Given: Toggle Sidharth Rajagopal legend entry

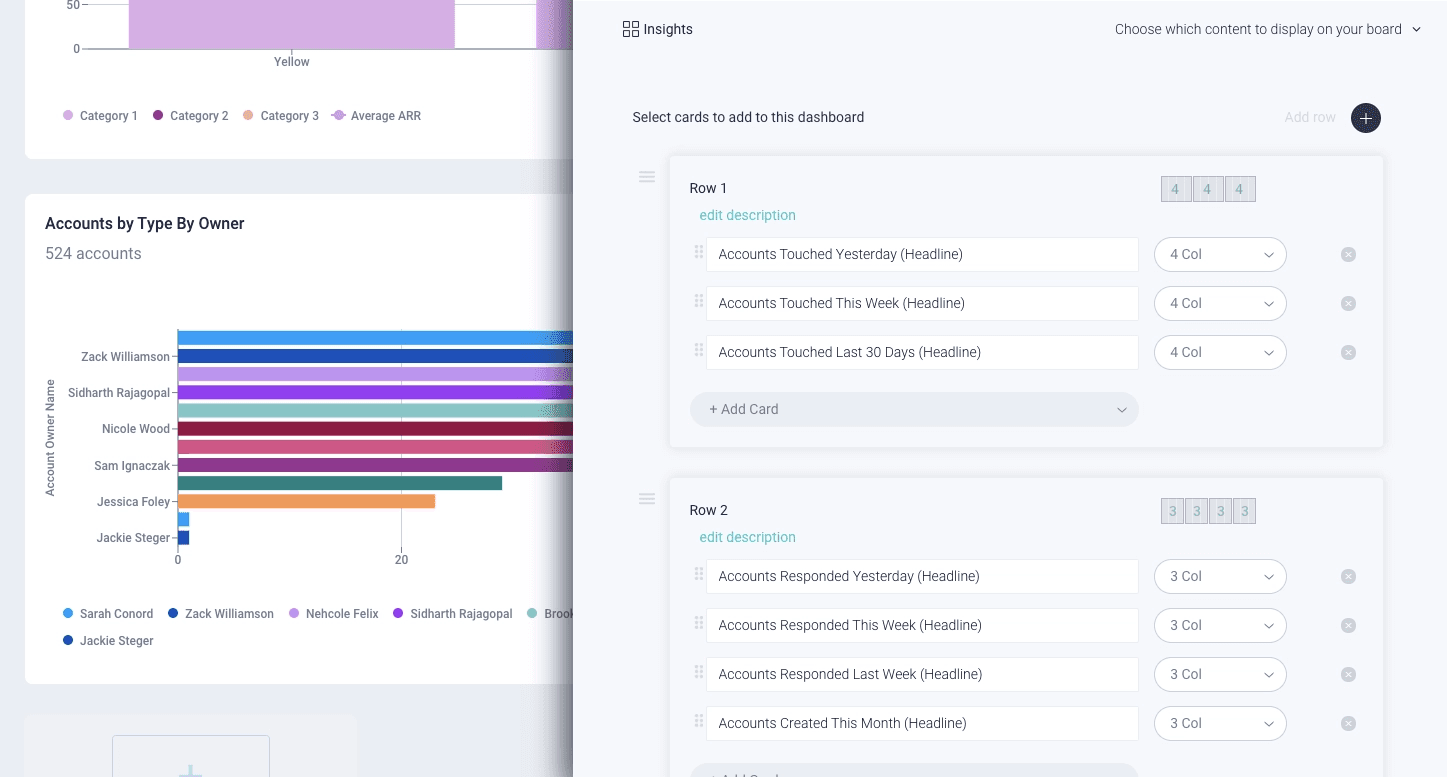Looking at the screenshot, I should (453, 614).
